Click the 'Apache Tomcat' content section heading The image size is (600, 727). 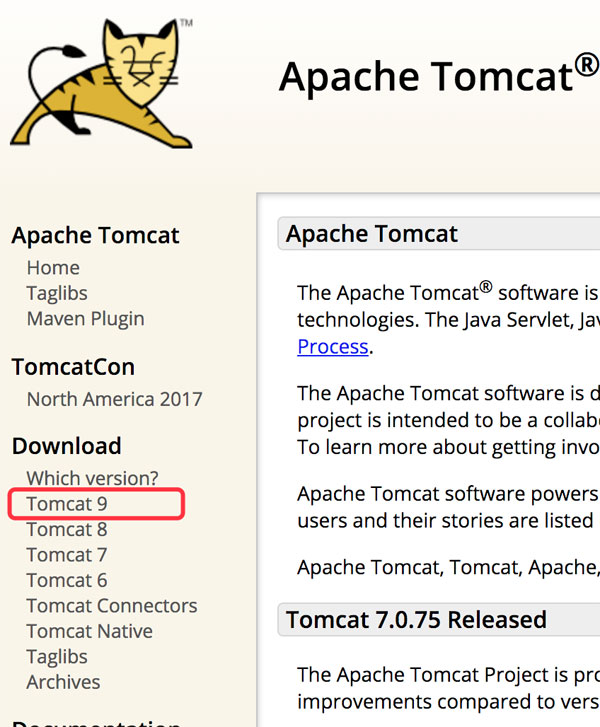point(372,234)
